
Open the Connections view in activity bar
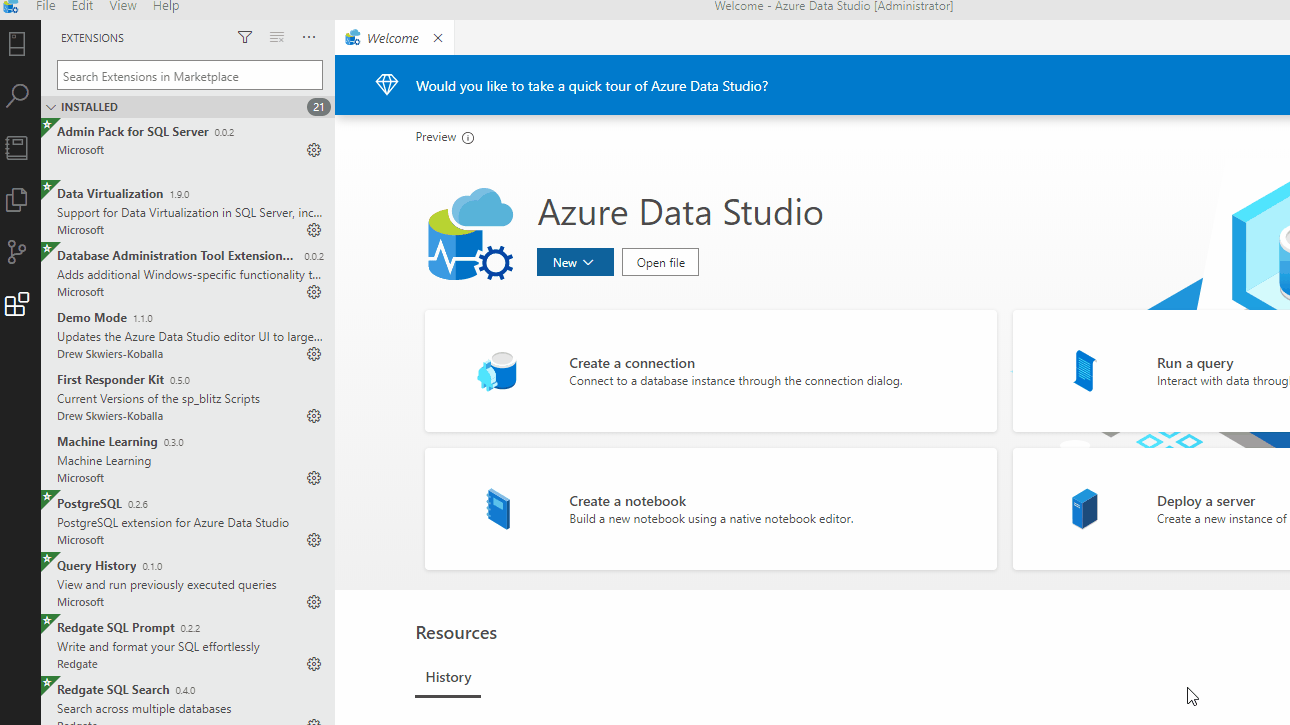[x=17, y=44]
